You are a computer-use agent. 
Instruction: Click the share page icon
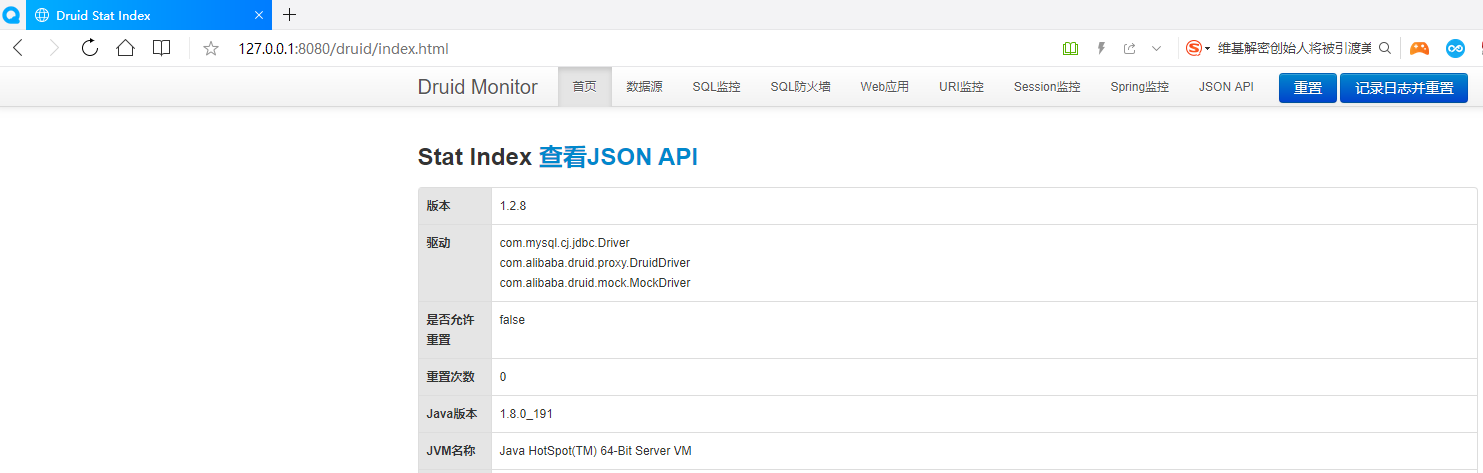point(1129,48)
